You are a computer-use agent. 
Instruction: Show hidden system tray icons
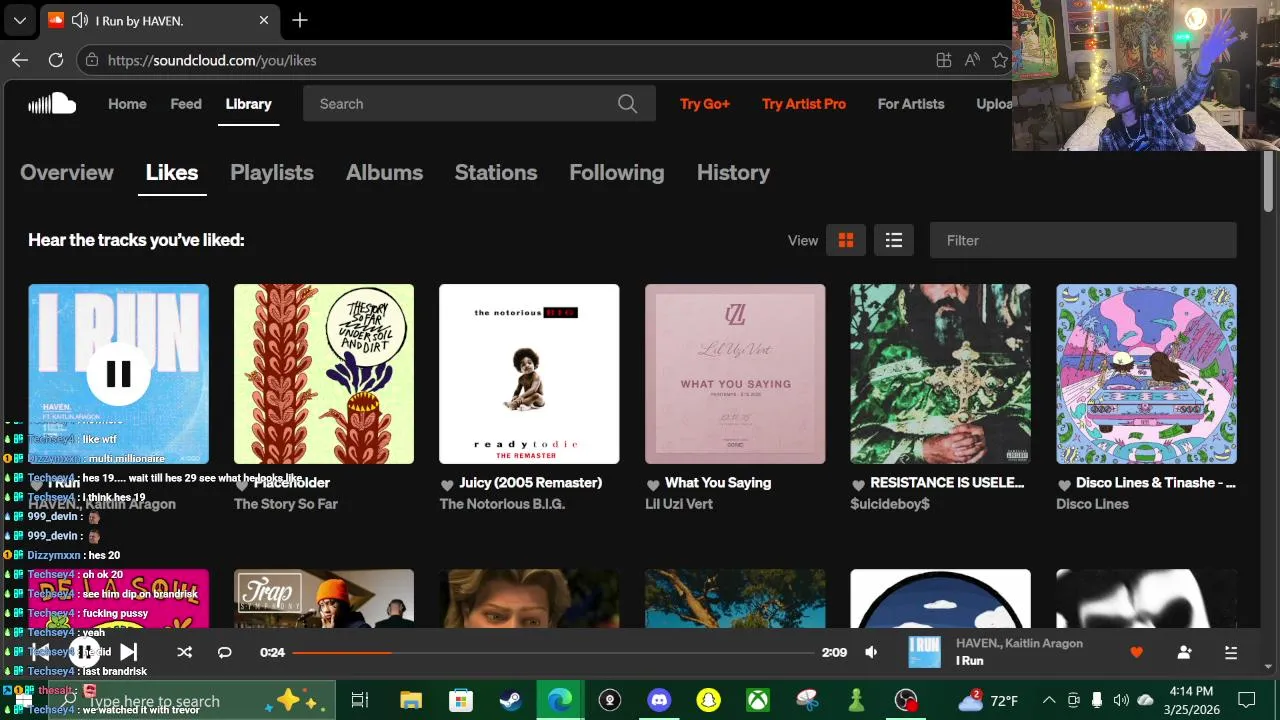pos(1049,700)
